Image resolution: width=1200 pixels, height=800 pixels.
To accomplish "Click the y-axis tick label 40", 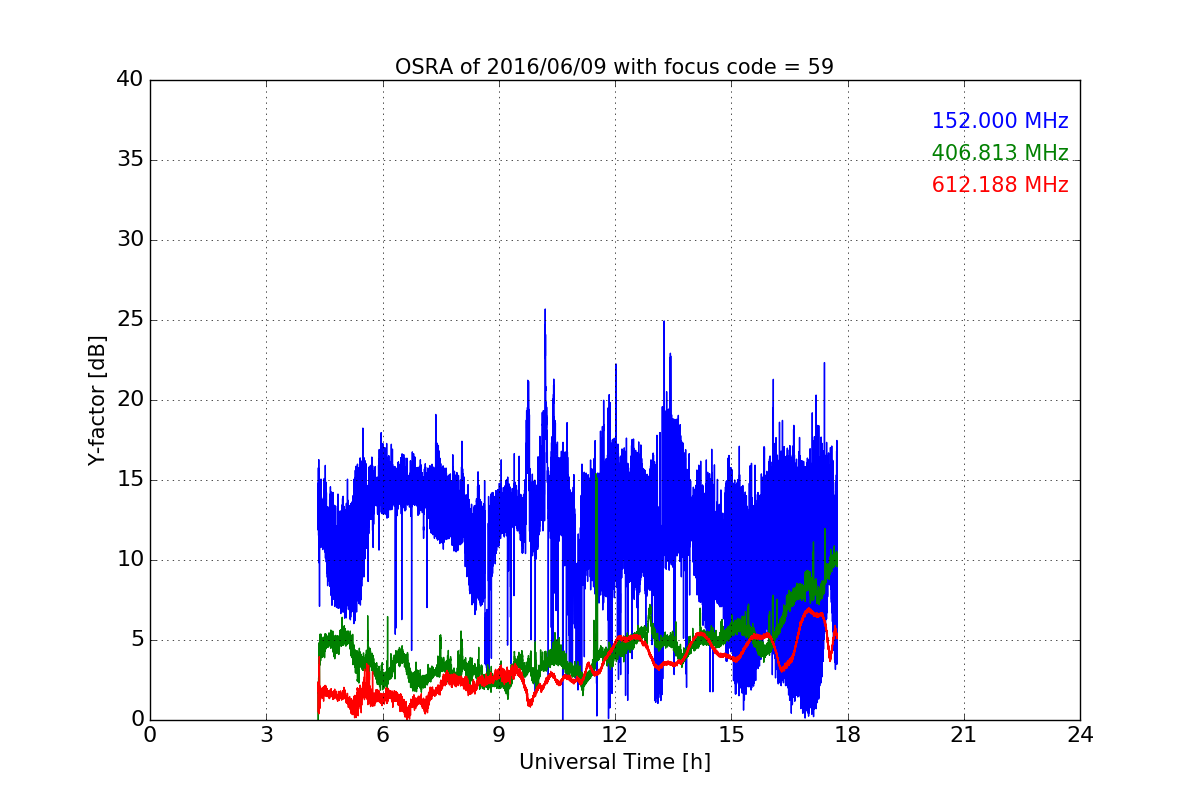I will point(129,80).
